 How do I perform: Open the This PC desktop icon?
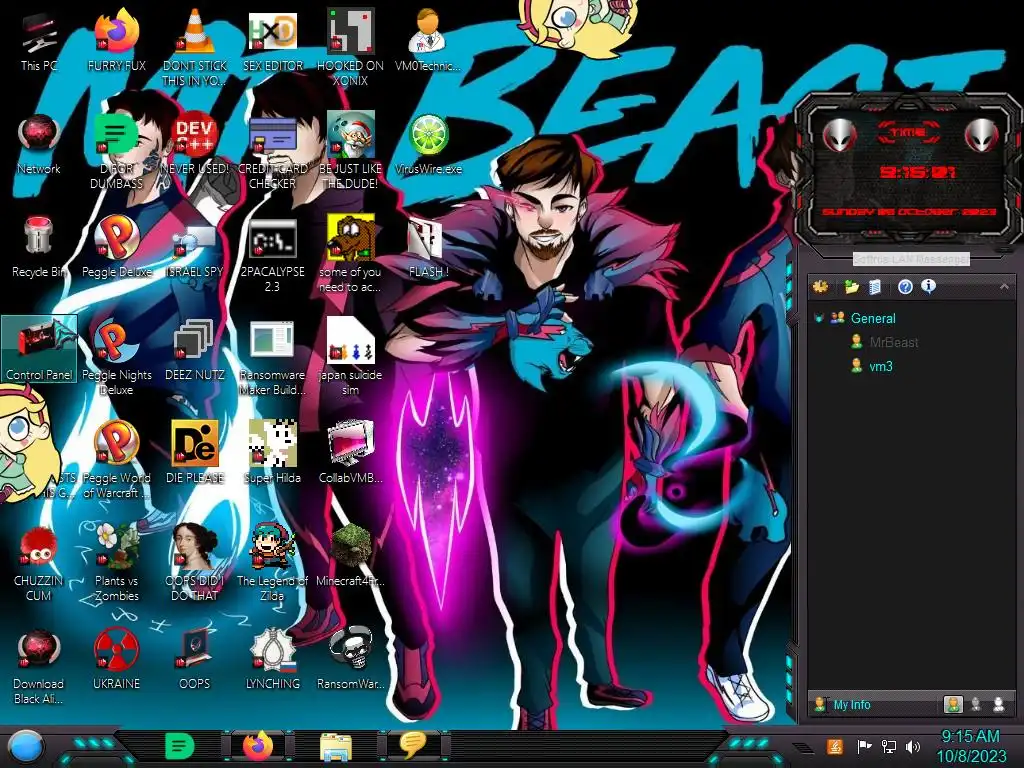(x=39, y=40)
